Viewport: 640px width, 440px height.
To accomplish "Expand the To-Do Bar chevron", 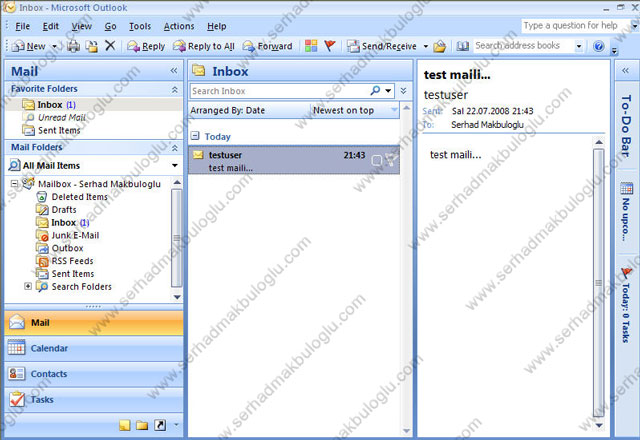I will click(x=625, y=71).
